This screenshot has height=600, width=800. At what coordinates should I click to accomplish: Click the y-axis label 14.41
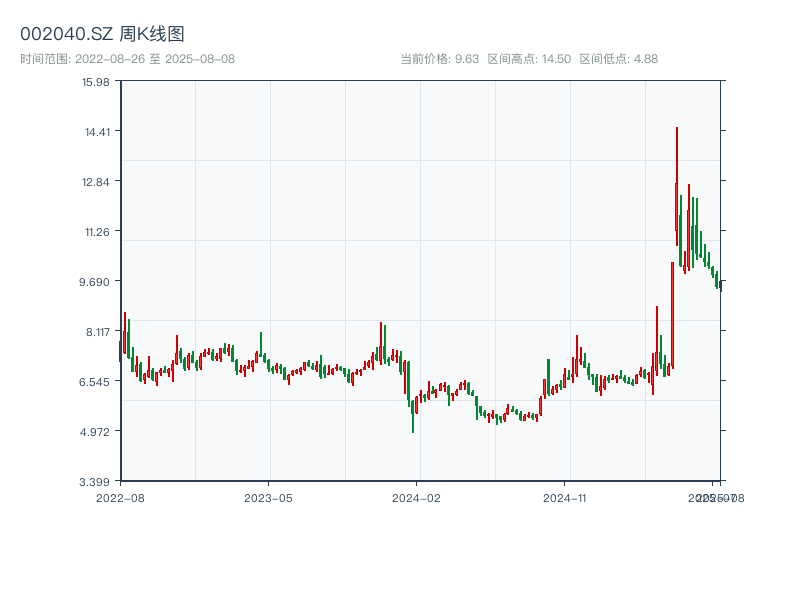(97, 132)
